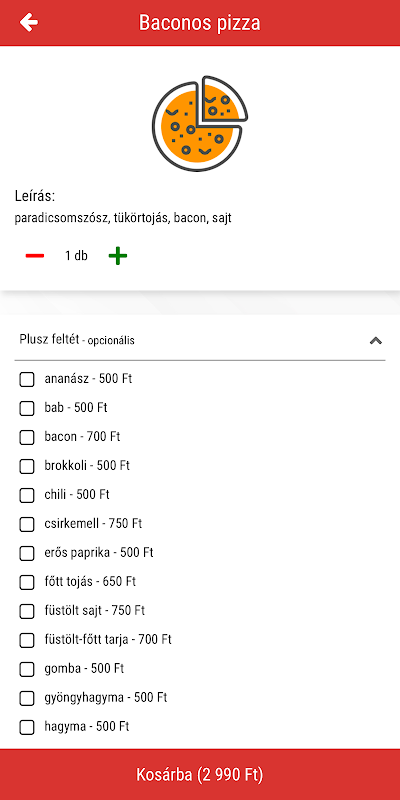Enable the füstölt-főtt tarja topping
This screenshot has height=800, width=400.
tap(27, 640)
